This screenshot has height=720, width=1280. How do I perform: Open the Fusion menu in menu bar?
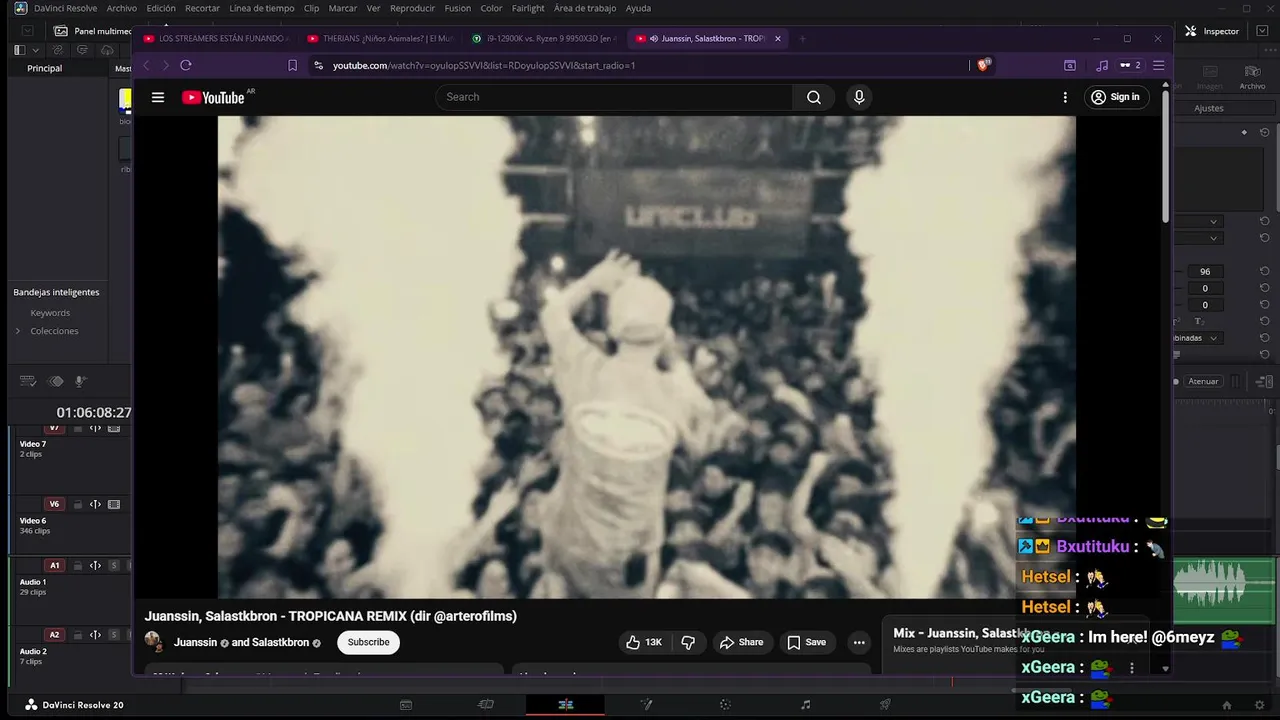(458, 8)
